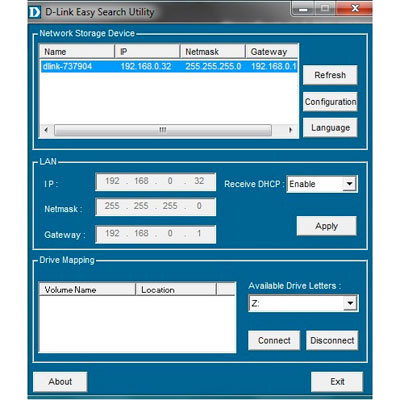Minimize the D-Link Easy Search Utility window

[303, 9]
